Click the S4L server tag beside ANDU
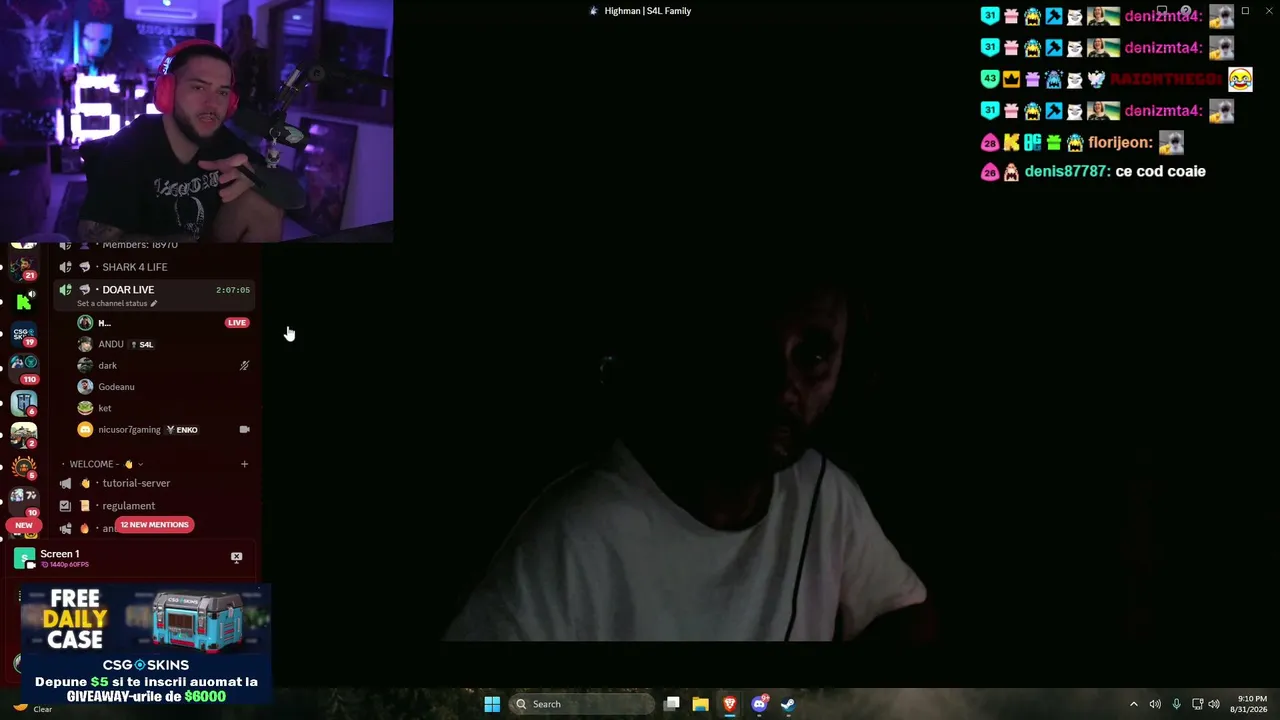Viewport: 1280px width, 720px height. point(142,345)
